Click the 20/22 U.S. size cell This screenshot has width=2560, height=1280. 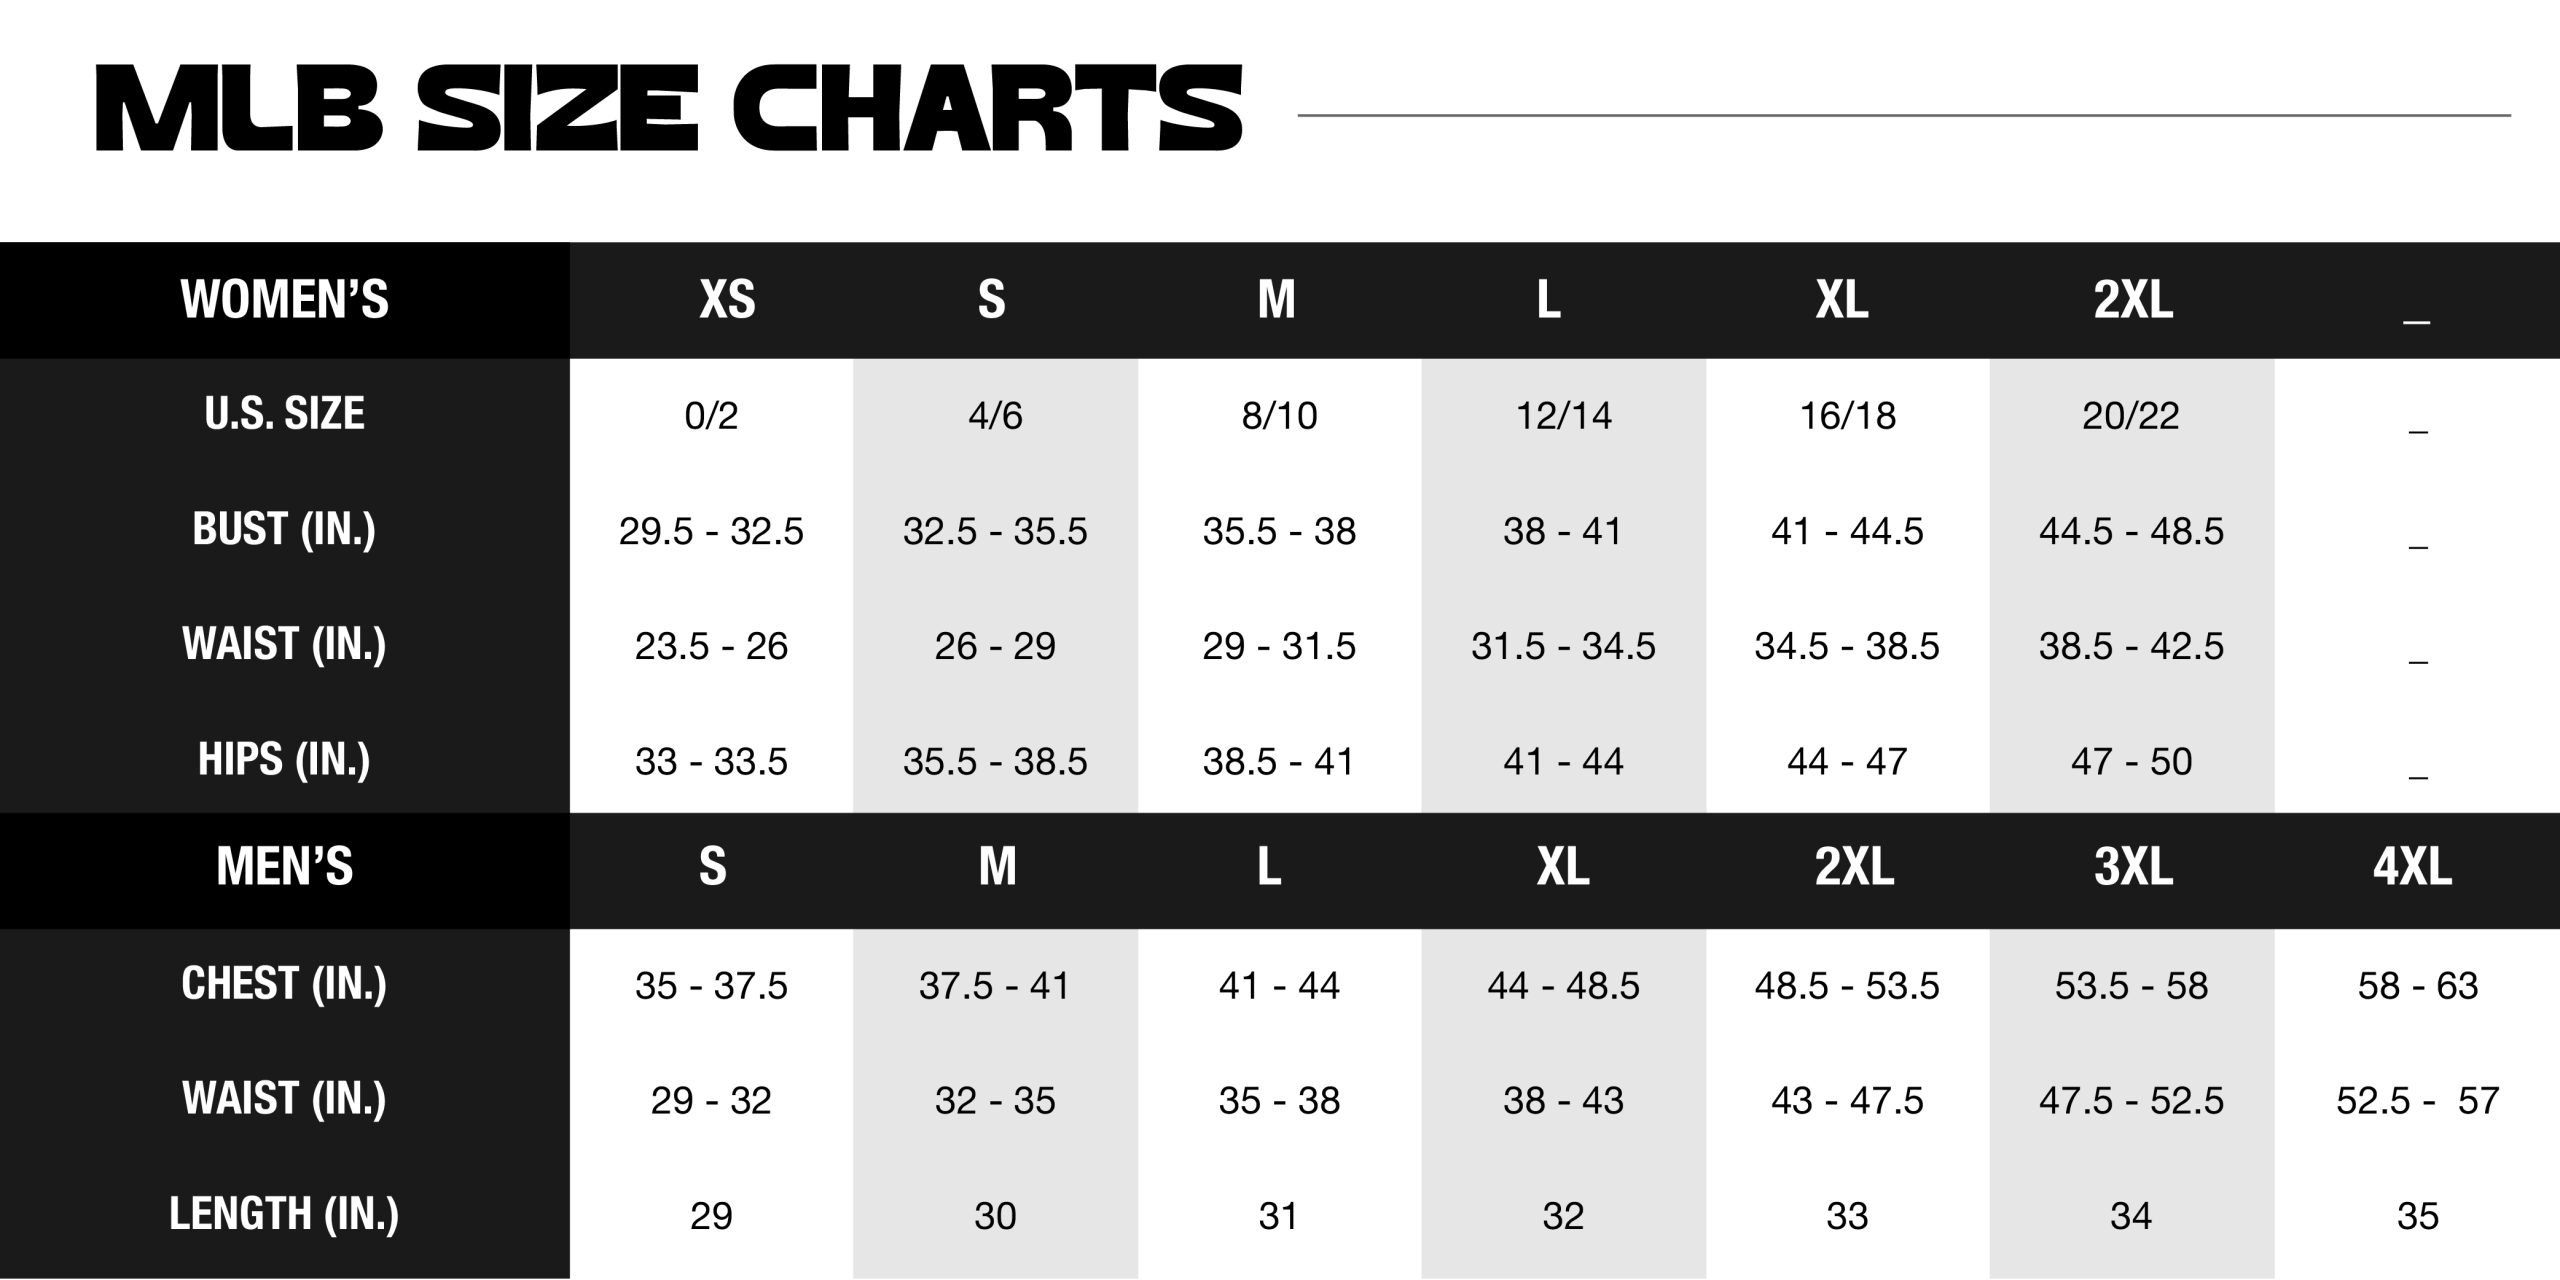coord(2131,415)
